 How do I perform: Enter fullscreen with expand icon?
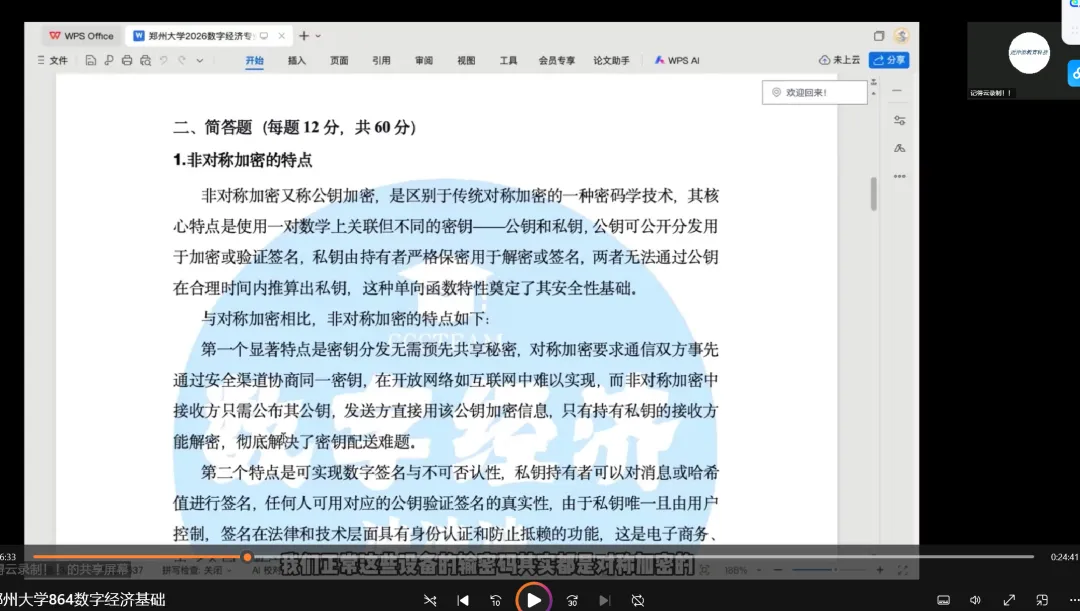(x=1009, y=601)
